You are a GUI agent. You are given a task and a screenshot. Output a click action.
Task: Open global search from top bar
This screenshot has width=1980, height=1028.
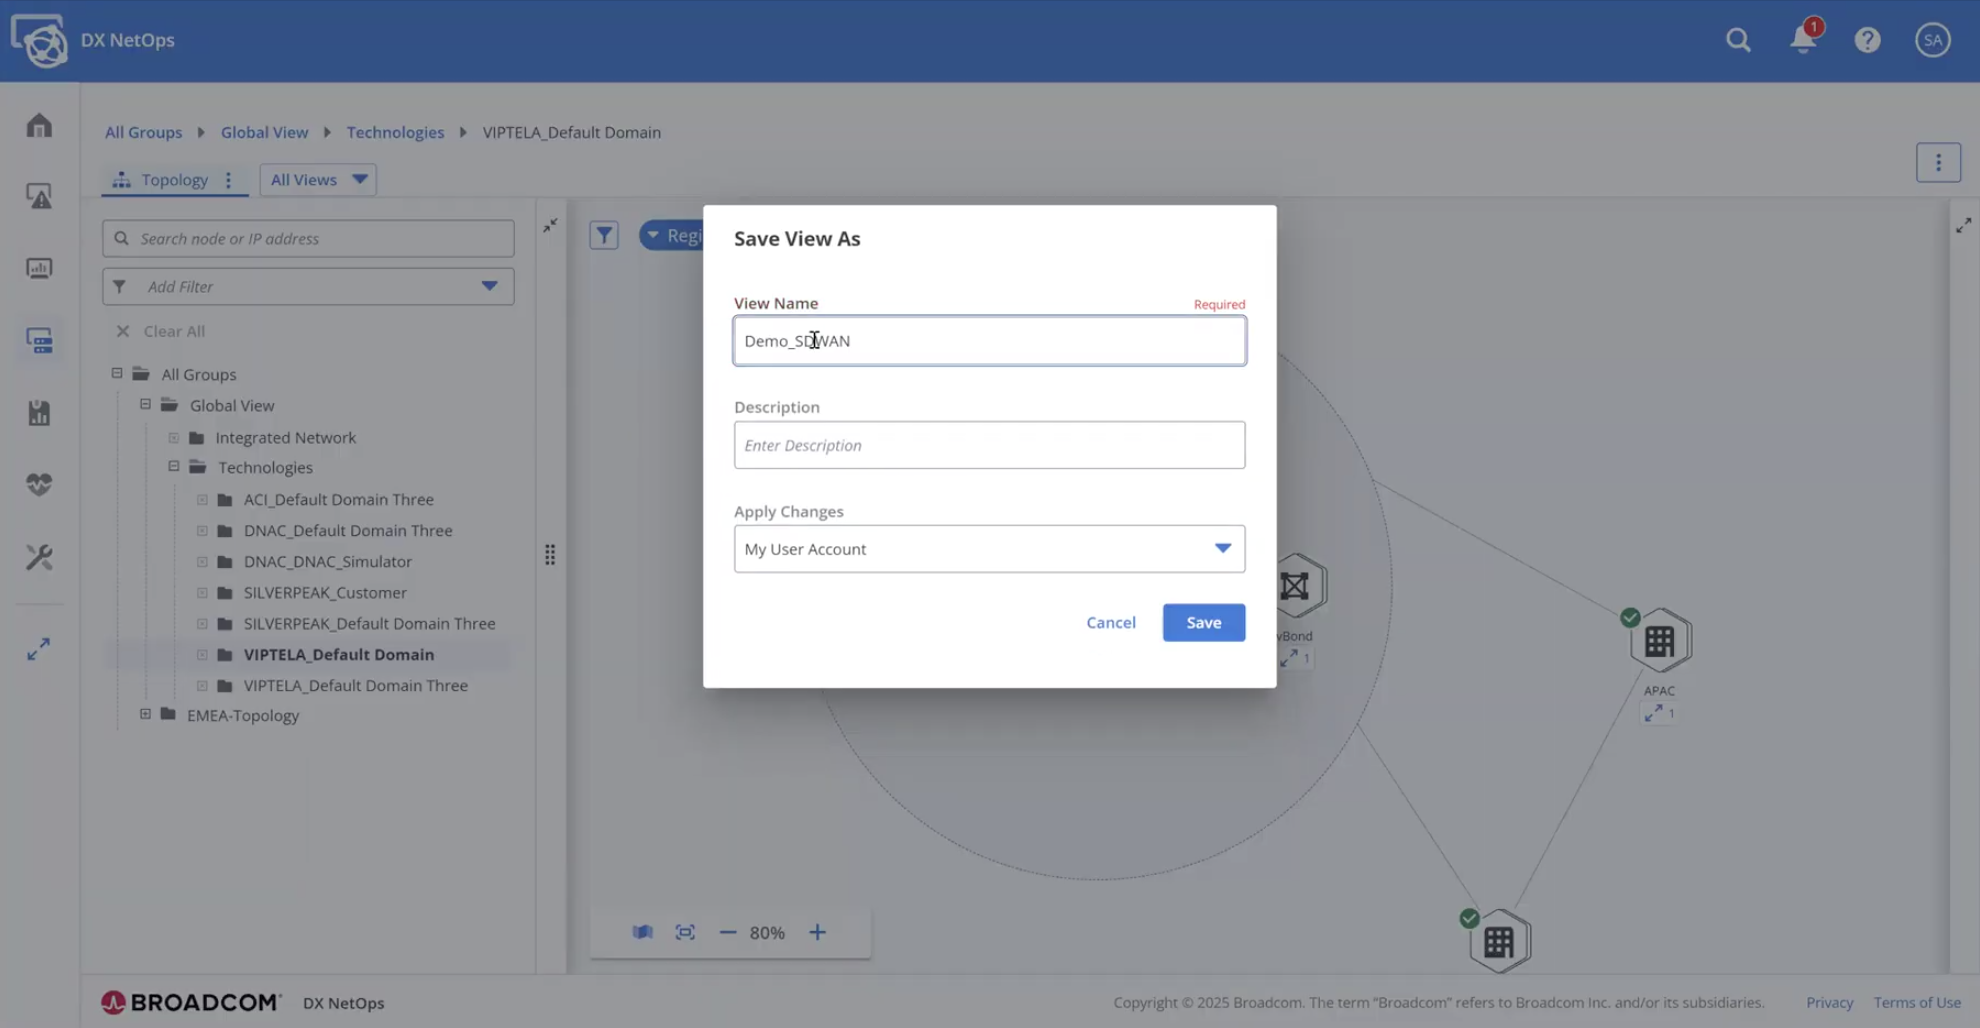(1737, 40)
